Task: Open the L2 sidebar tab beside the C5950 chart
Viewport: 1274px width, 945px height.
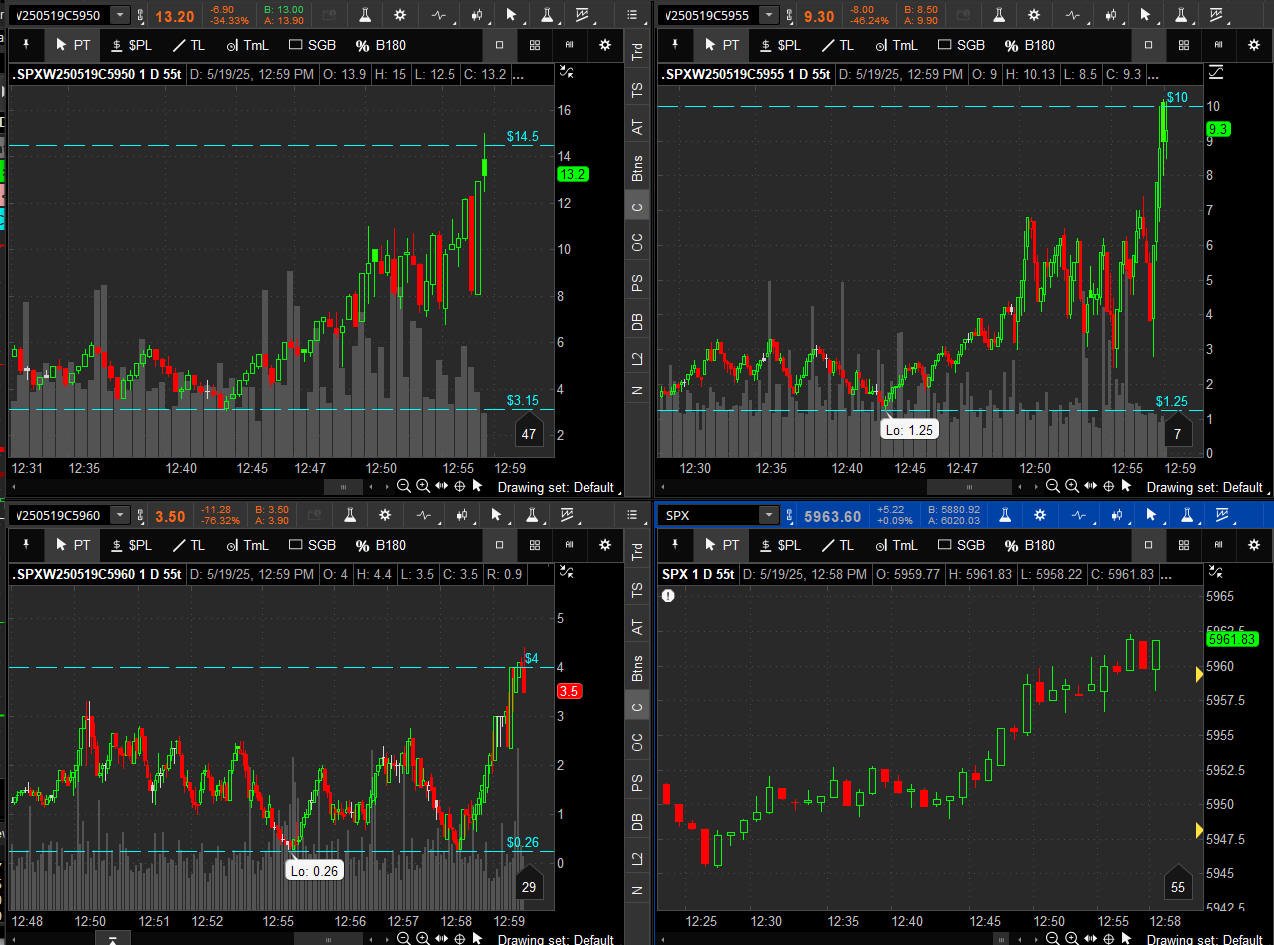Action: 637,358
